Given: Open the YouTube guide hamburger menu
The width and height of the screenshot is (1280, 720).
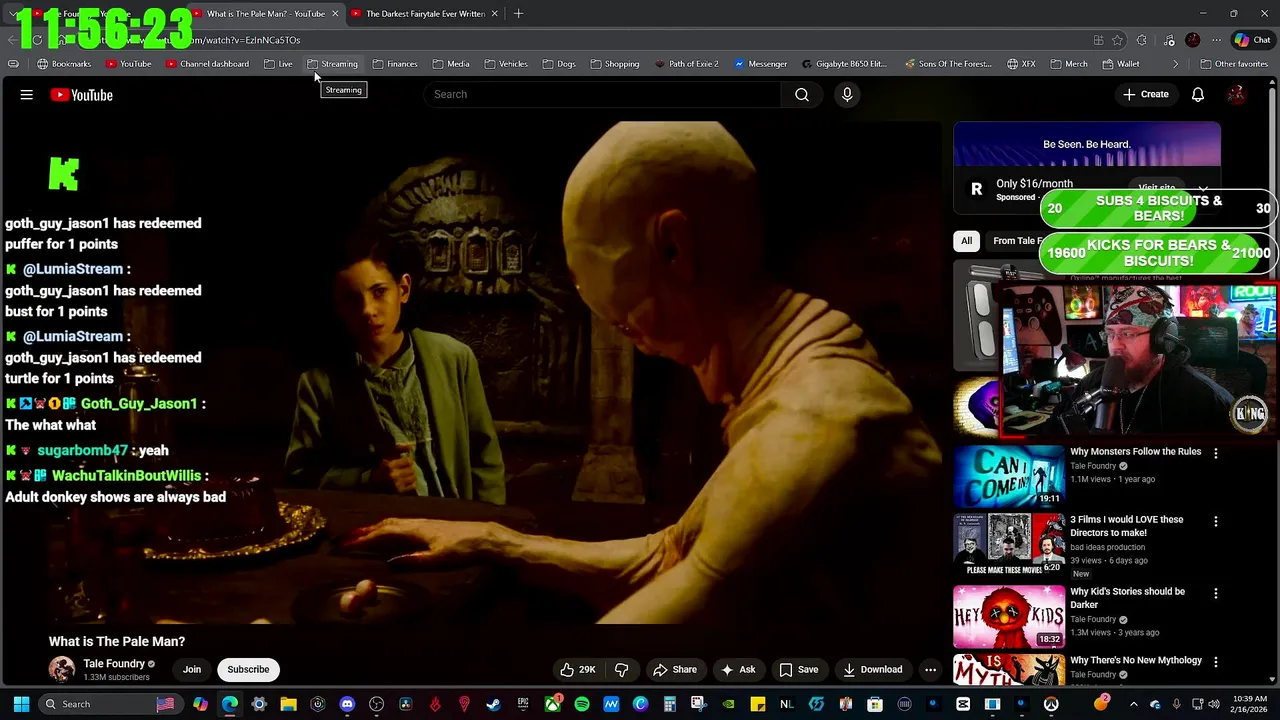Looking at the screenshot, I should [27, 95].
